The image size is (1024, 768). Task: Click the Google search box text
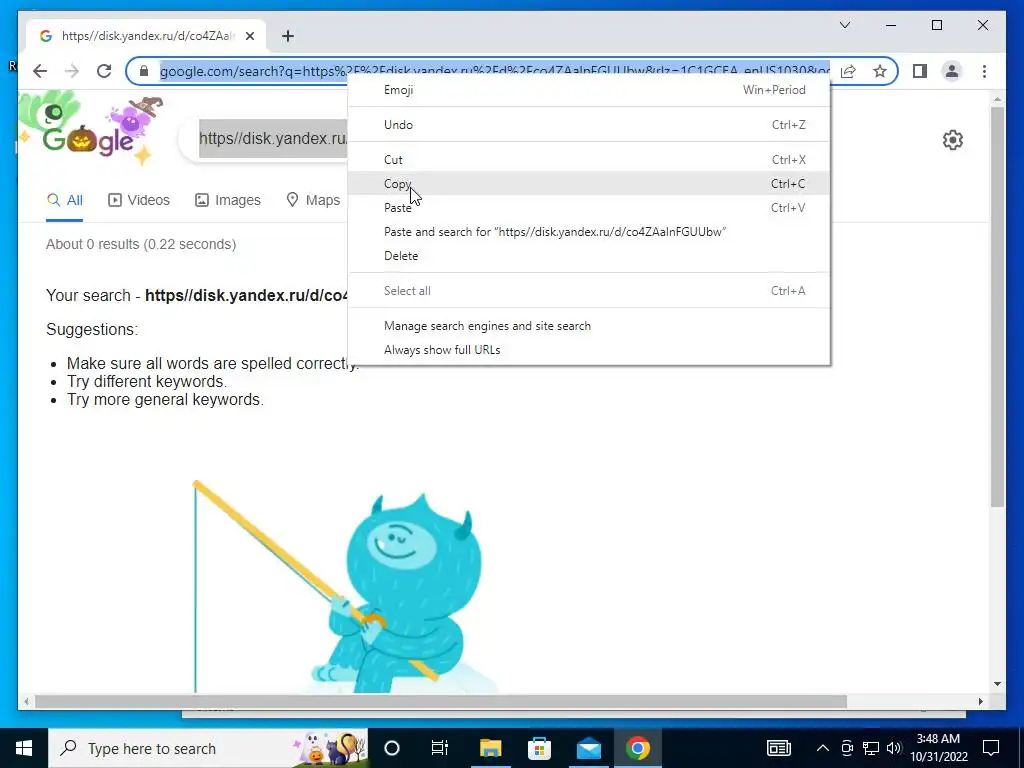[x=272, y=138]
